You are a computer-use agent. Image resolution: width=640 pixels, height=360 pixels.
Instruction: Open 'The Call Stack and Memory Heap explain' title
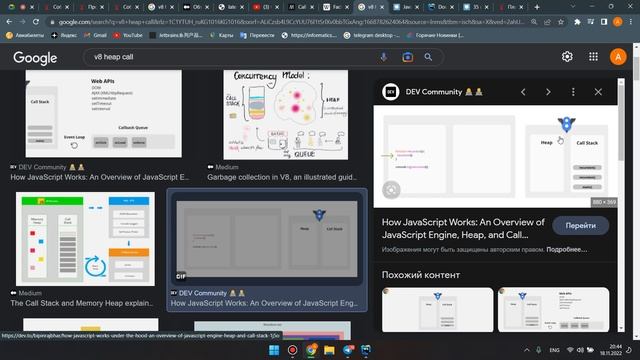(82, 303)
